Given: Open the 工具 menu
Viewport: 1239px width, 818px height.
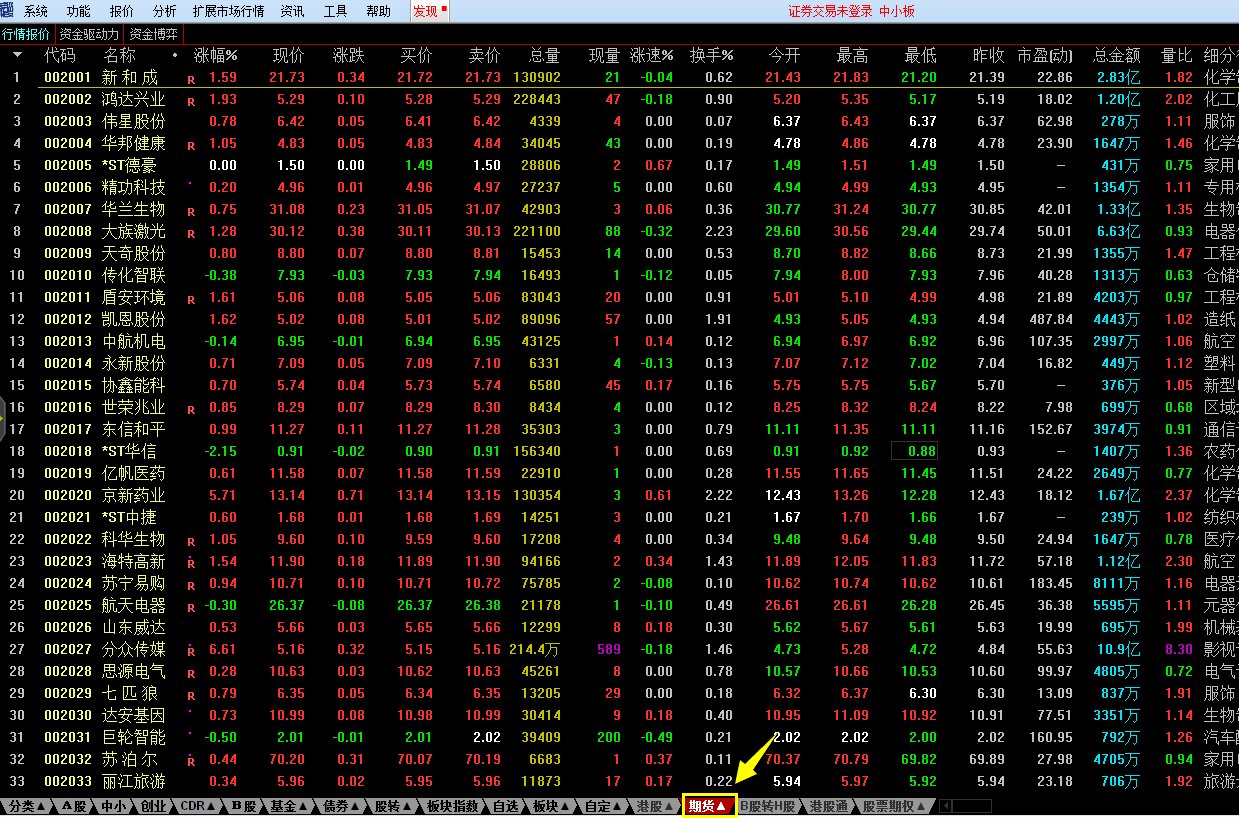Looking at the screenshot, I should coord(336,12).
